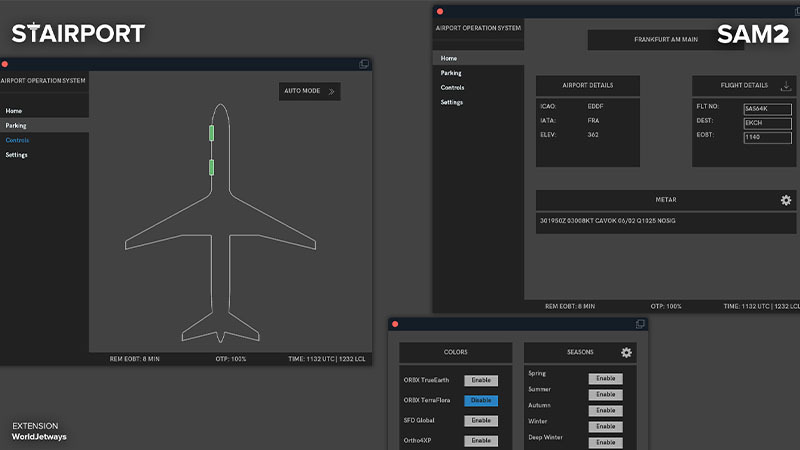Click the front green aircraft door marker
Screen dimensions: 800x450
pos(211,134)
